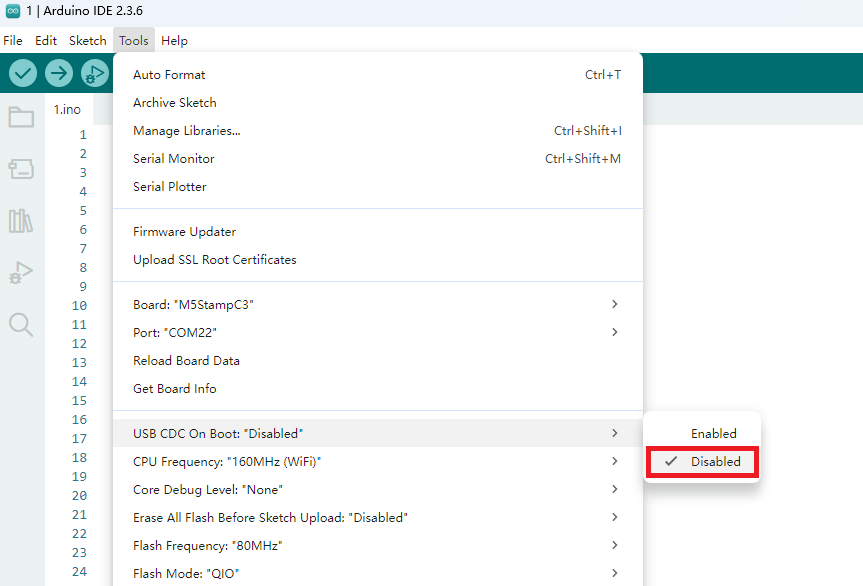
Task: Close the open Tools menu
Action: [134, 41]
